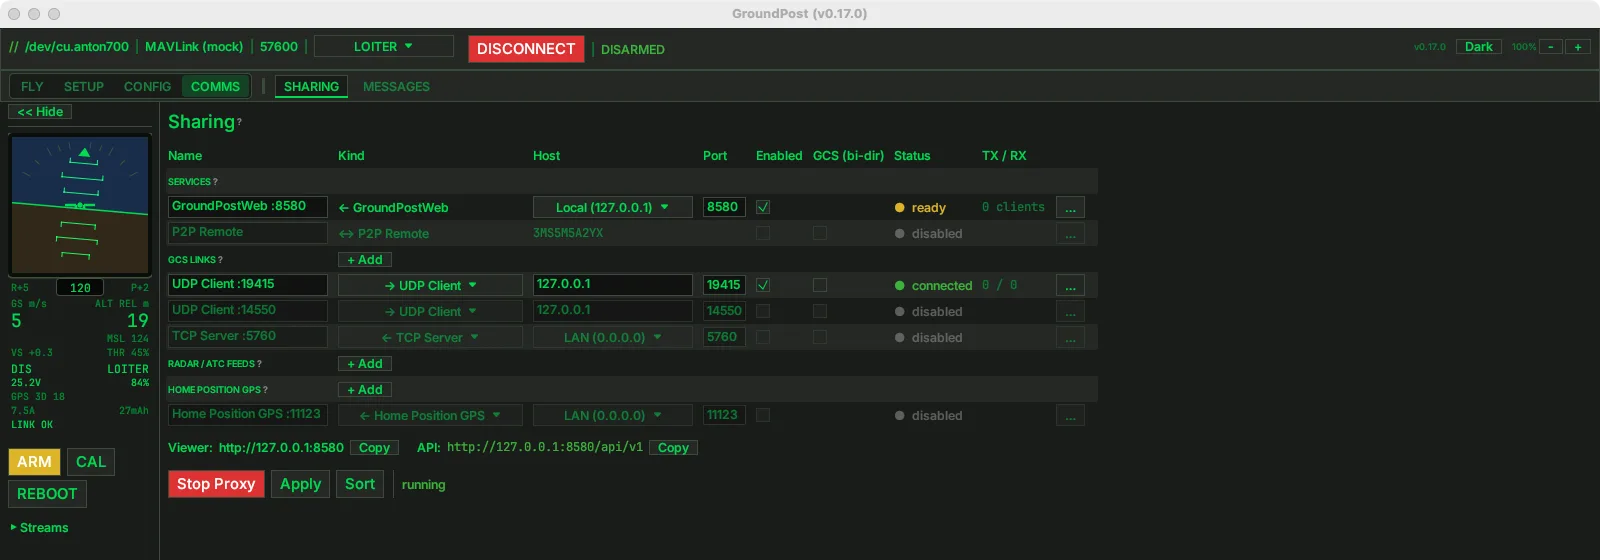Click the red DISCONNECT button

526,49
